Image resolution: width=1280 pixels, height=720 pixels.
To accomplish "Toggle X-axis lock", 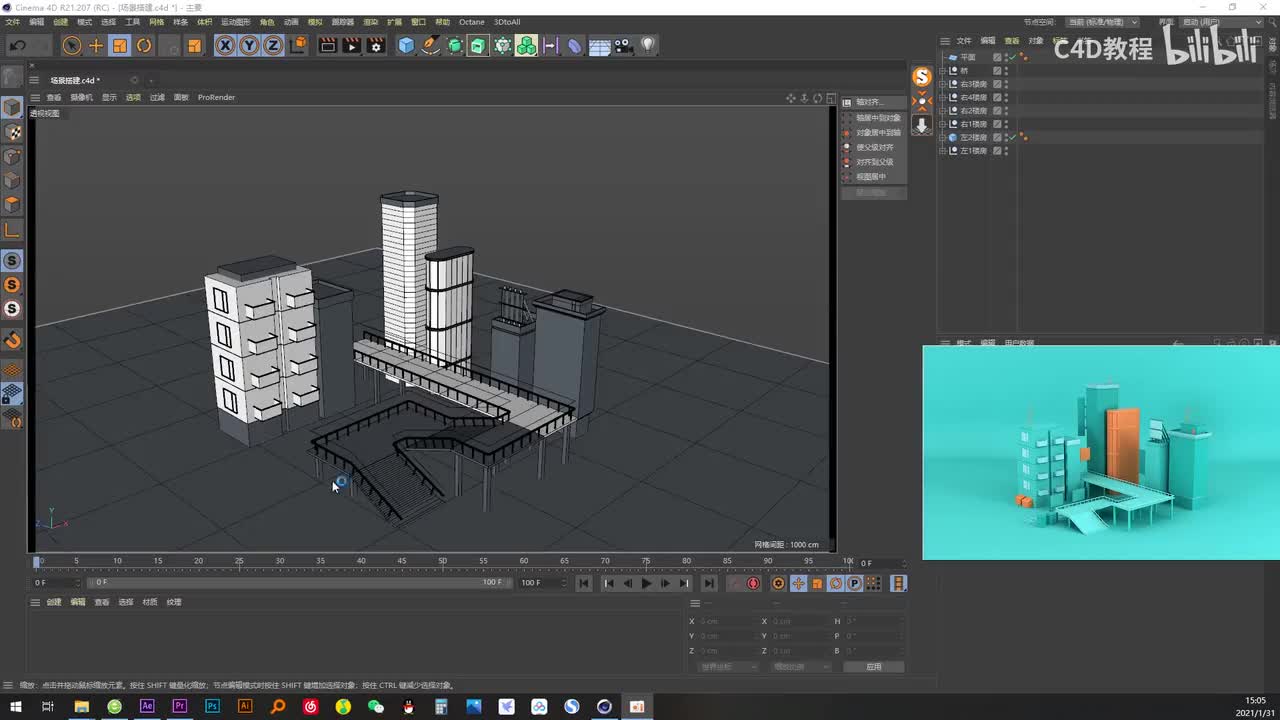I will point(225,45).
